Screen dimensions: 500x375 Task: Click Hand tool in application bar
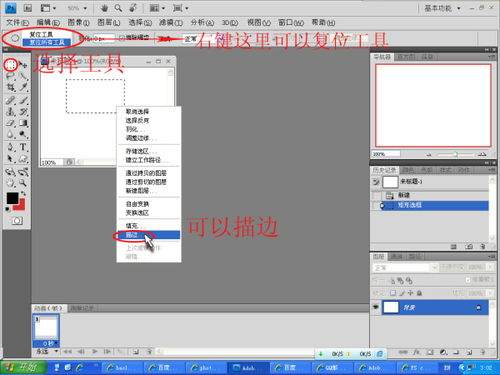104,8
